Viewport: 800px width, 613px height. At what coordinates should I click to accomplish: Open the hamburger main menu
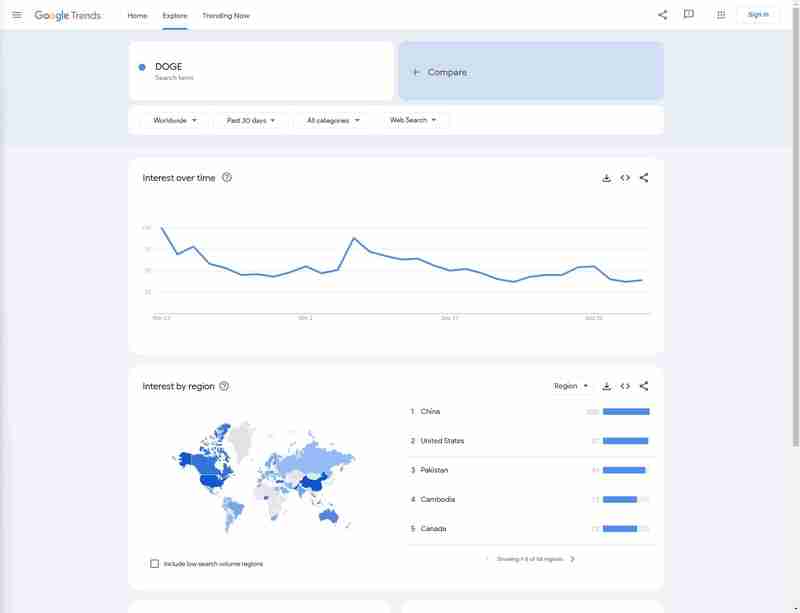point(17,15)
